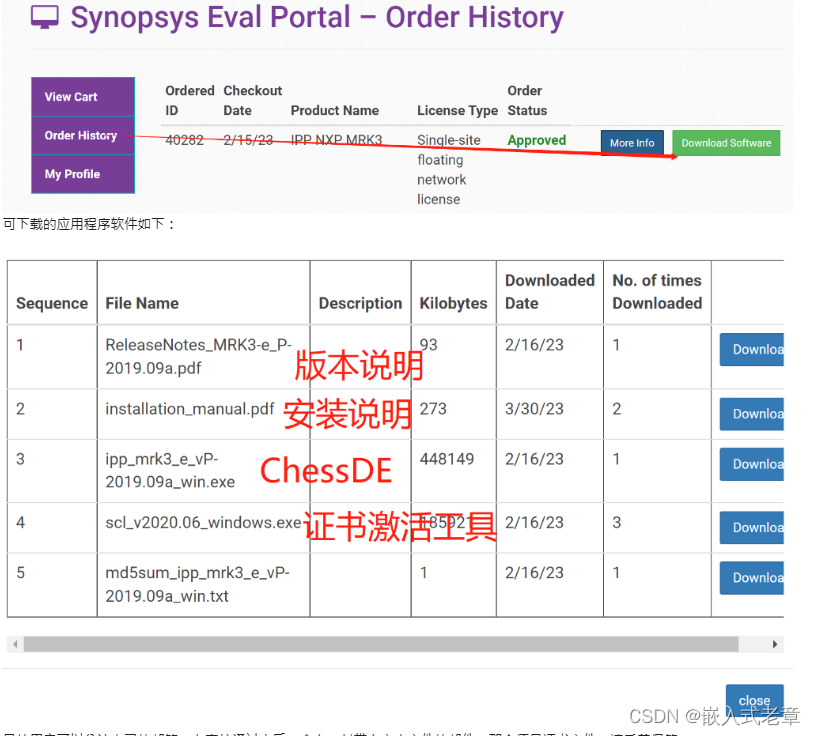Click checkout date 2/15/23
816x736 pixels.
tap(248, 140)
